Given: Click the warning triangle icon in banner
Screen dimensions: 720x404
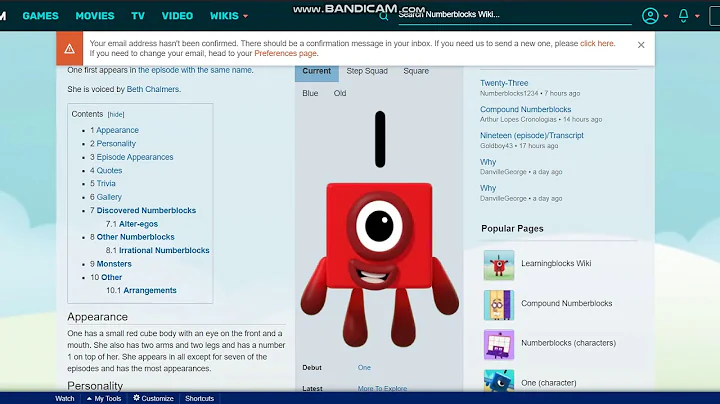Looking at the screenshot, I should point(69,49).
